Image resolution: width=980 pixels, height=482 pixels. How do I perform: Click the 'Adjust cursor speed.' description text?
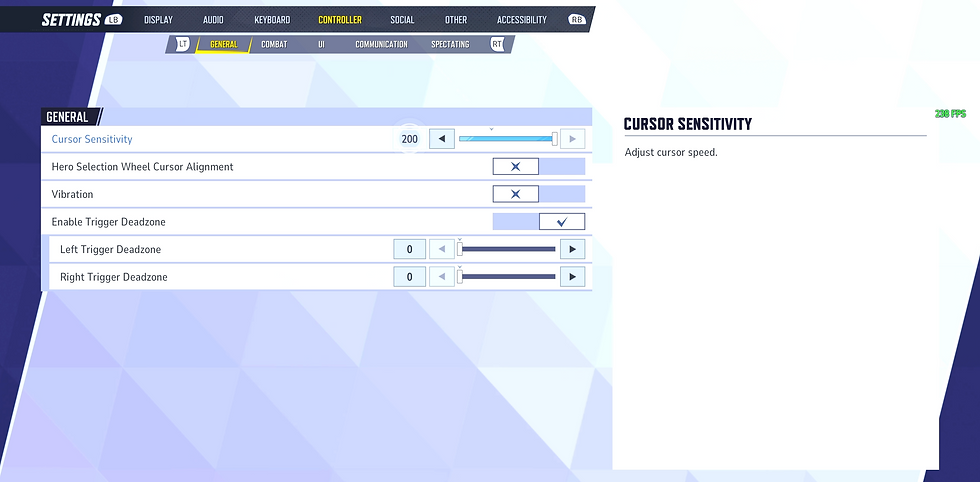[x=671, y=153]
